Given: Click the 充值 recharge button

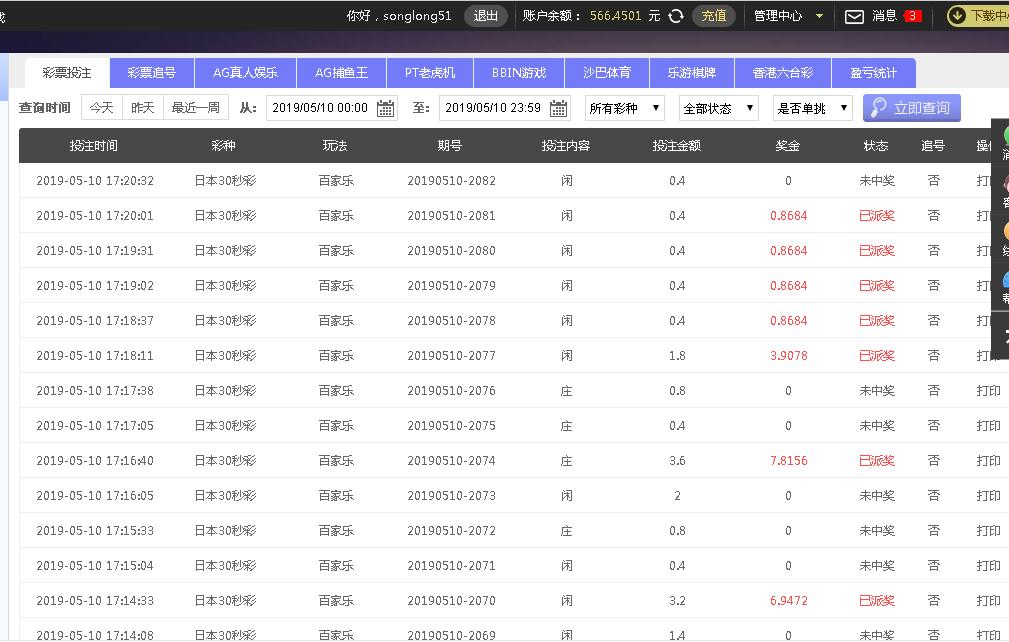Looking at the screenshot, I should click(x=713, y=16).
